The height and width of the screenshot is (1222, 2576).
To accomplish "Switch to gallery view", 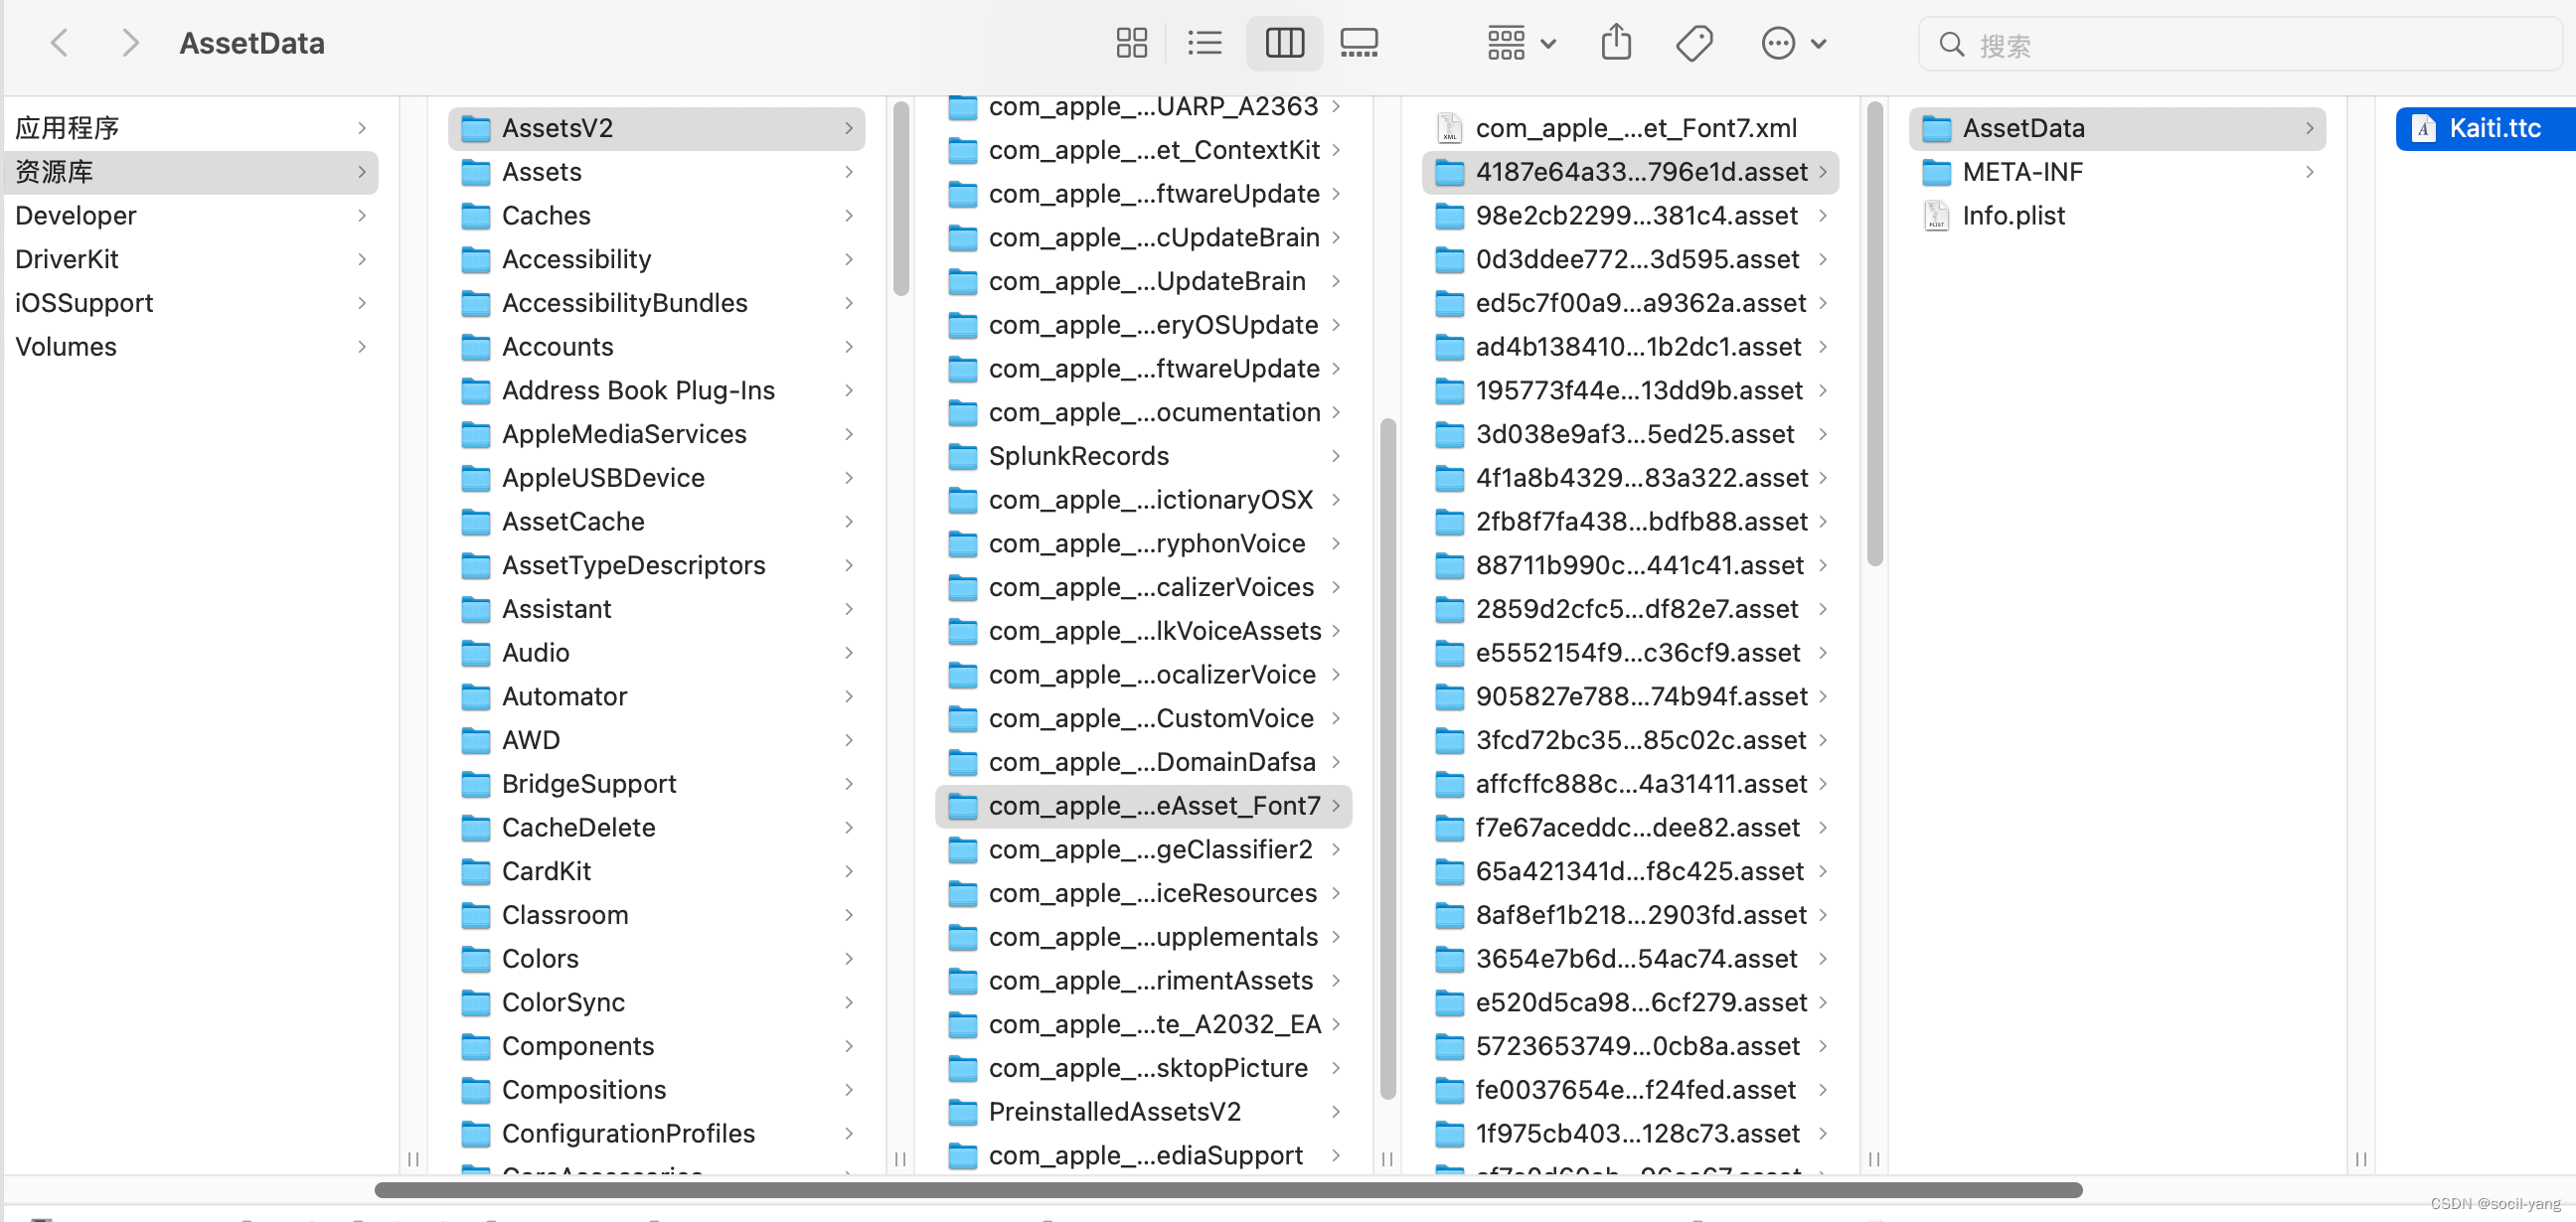I will tap(1359, 43).
